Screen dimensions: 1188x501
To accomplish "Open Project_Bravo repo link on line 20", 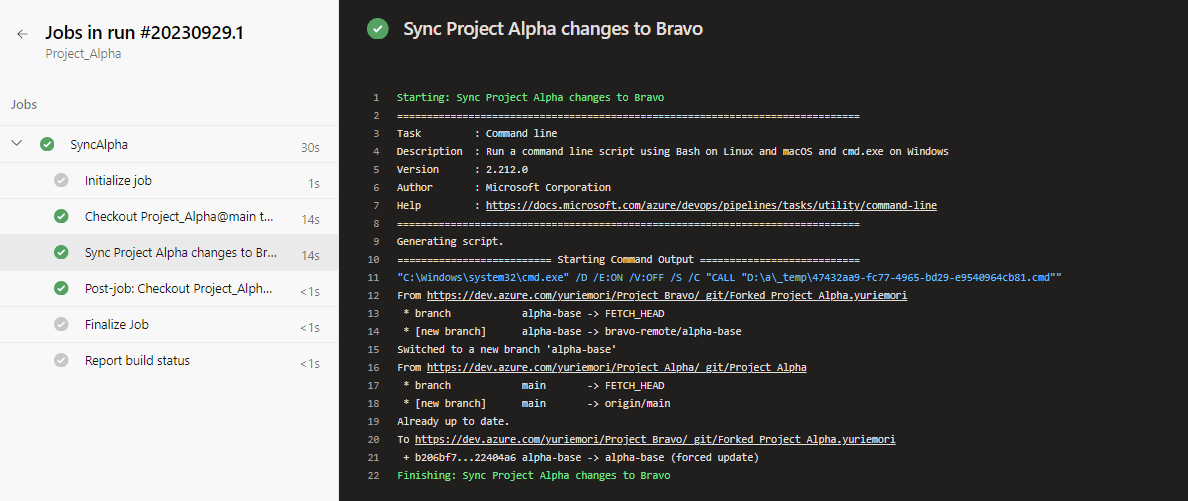I will click(655, 440).
